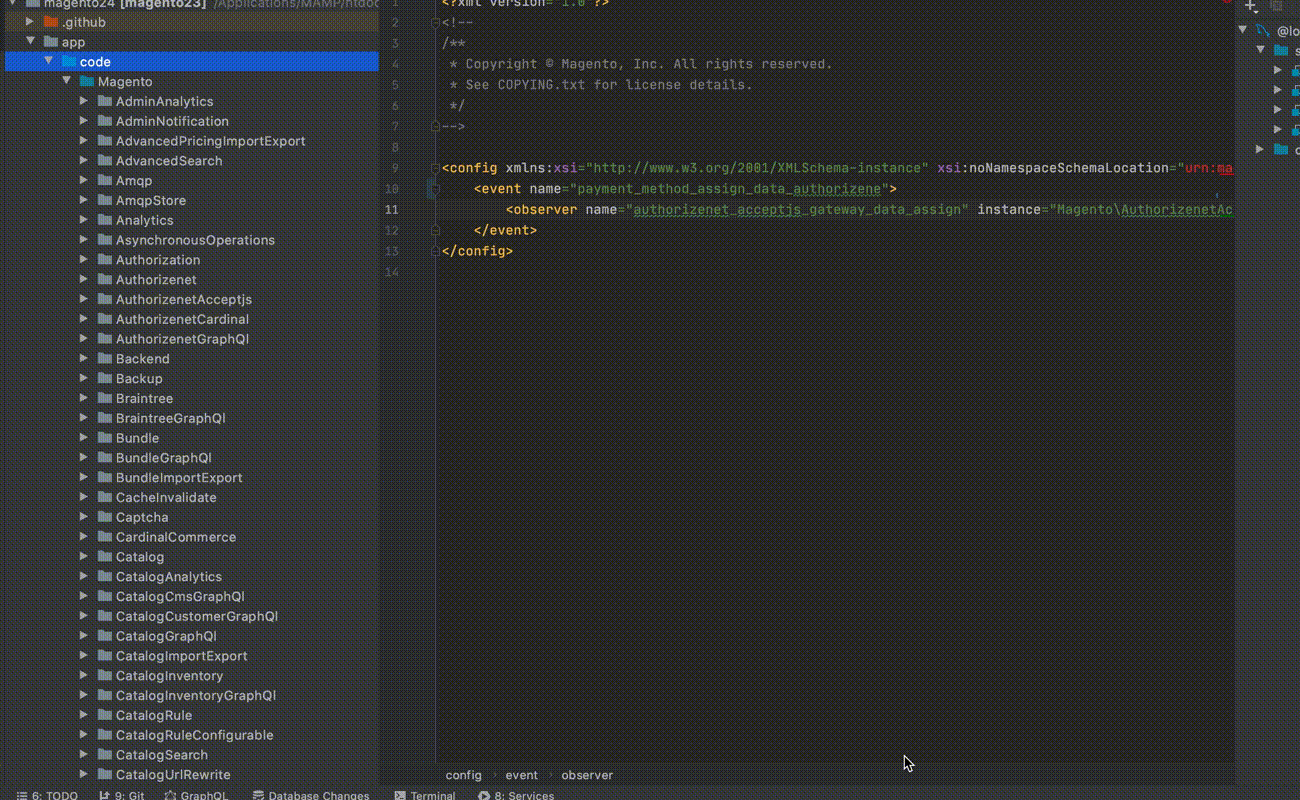The image size is (1300, 800).
Task: Click the Braintree folder icon
Action: [105, 398]
